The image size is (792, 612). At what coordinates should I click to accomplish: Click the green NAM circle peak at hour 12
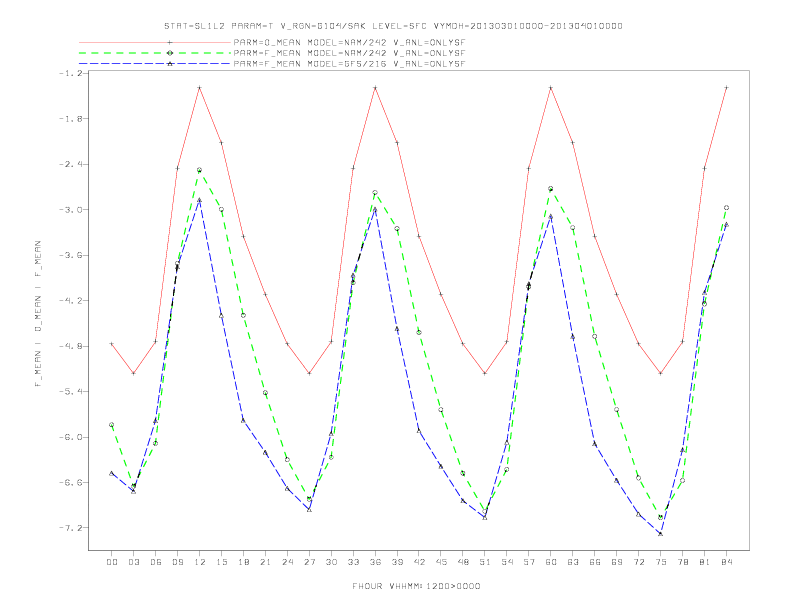coord(200,170)
